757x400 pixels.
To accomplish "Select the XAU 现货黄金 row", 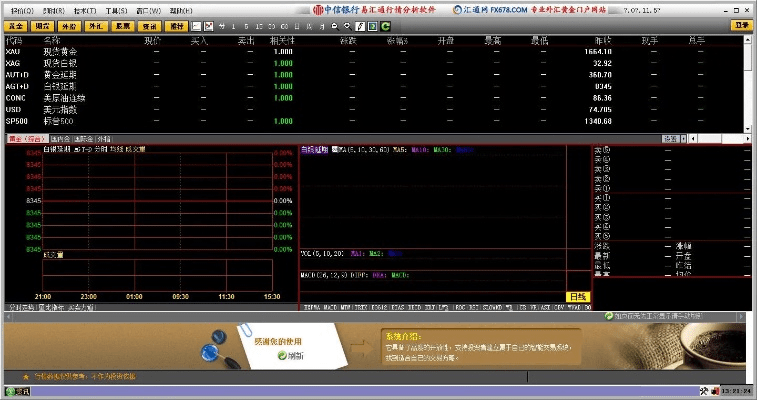I will coord(60,51).
